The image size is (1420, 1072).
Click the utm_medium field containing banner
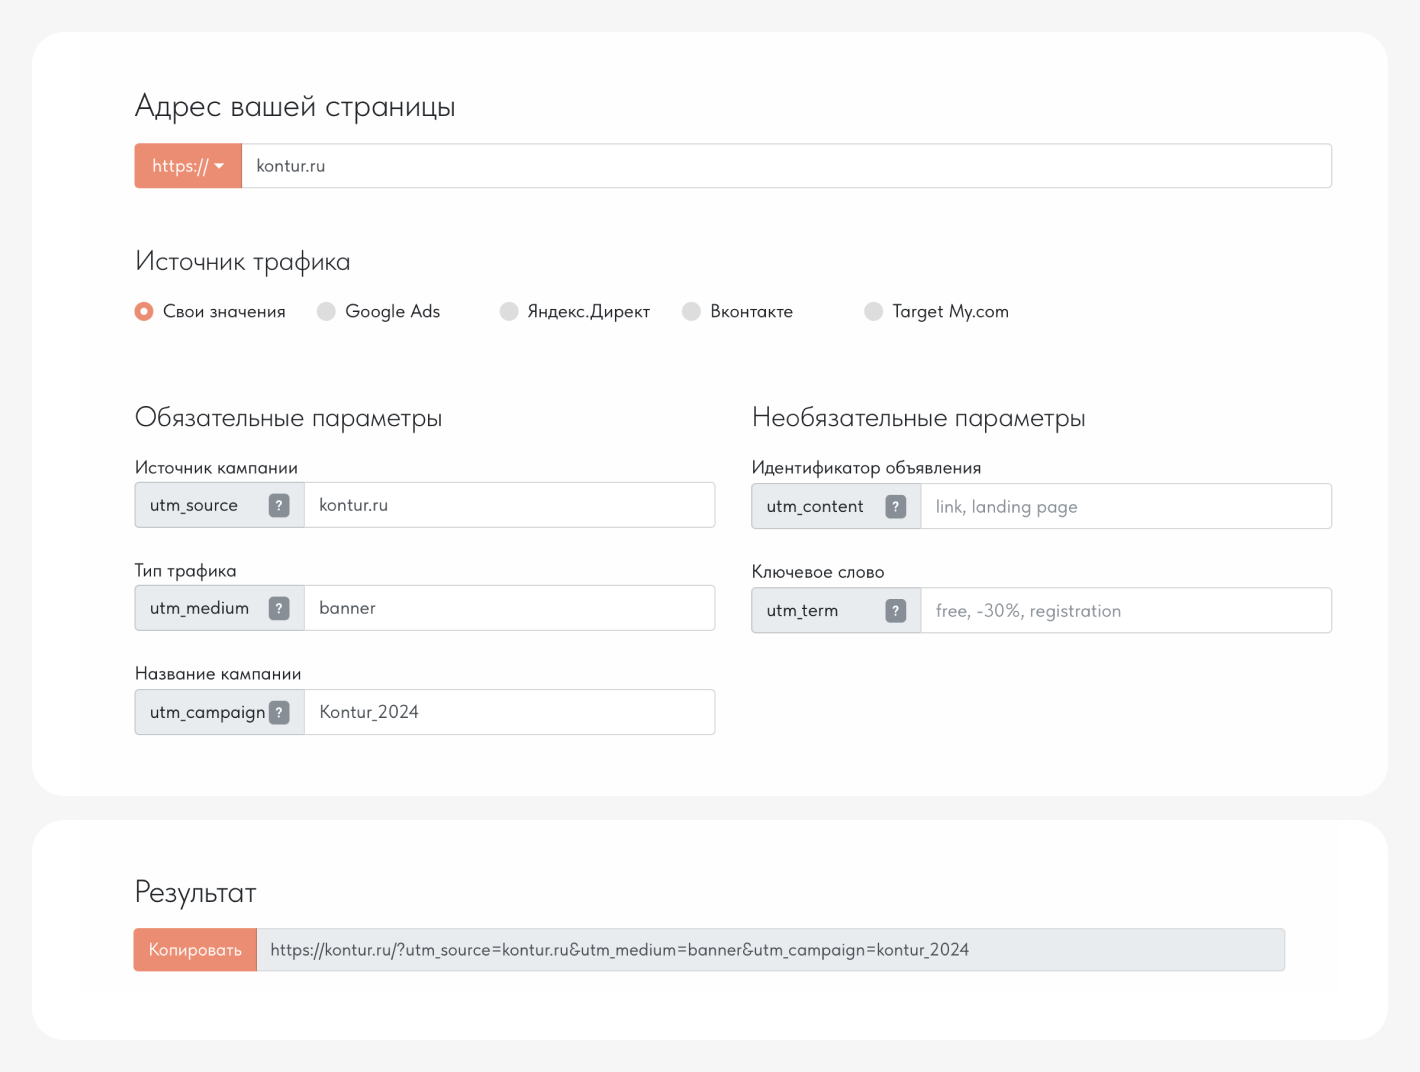pyautogui.click(x=509, y=608)
